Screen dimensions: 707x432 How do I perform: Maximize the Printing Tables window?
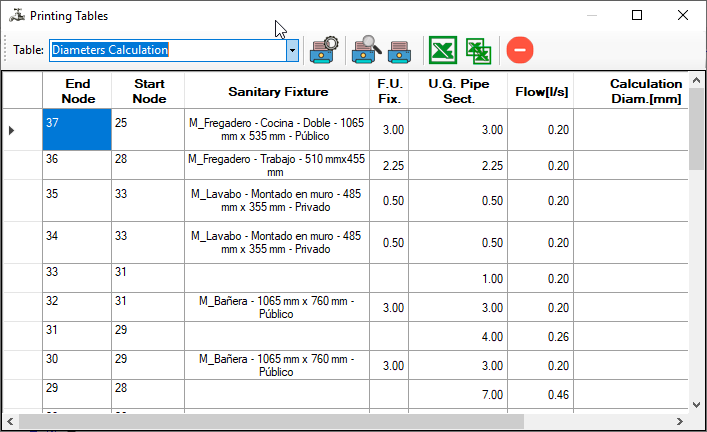[x=637, y=15]
